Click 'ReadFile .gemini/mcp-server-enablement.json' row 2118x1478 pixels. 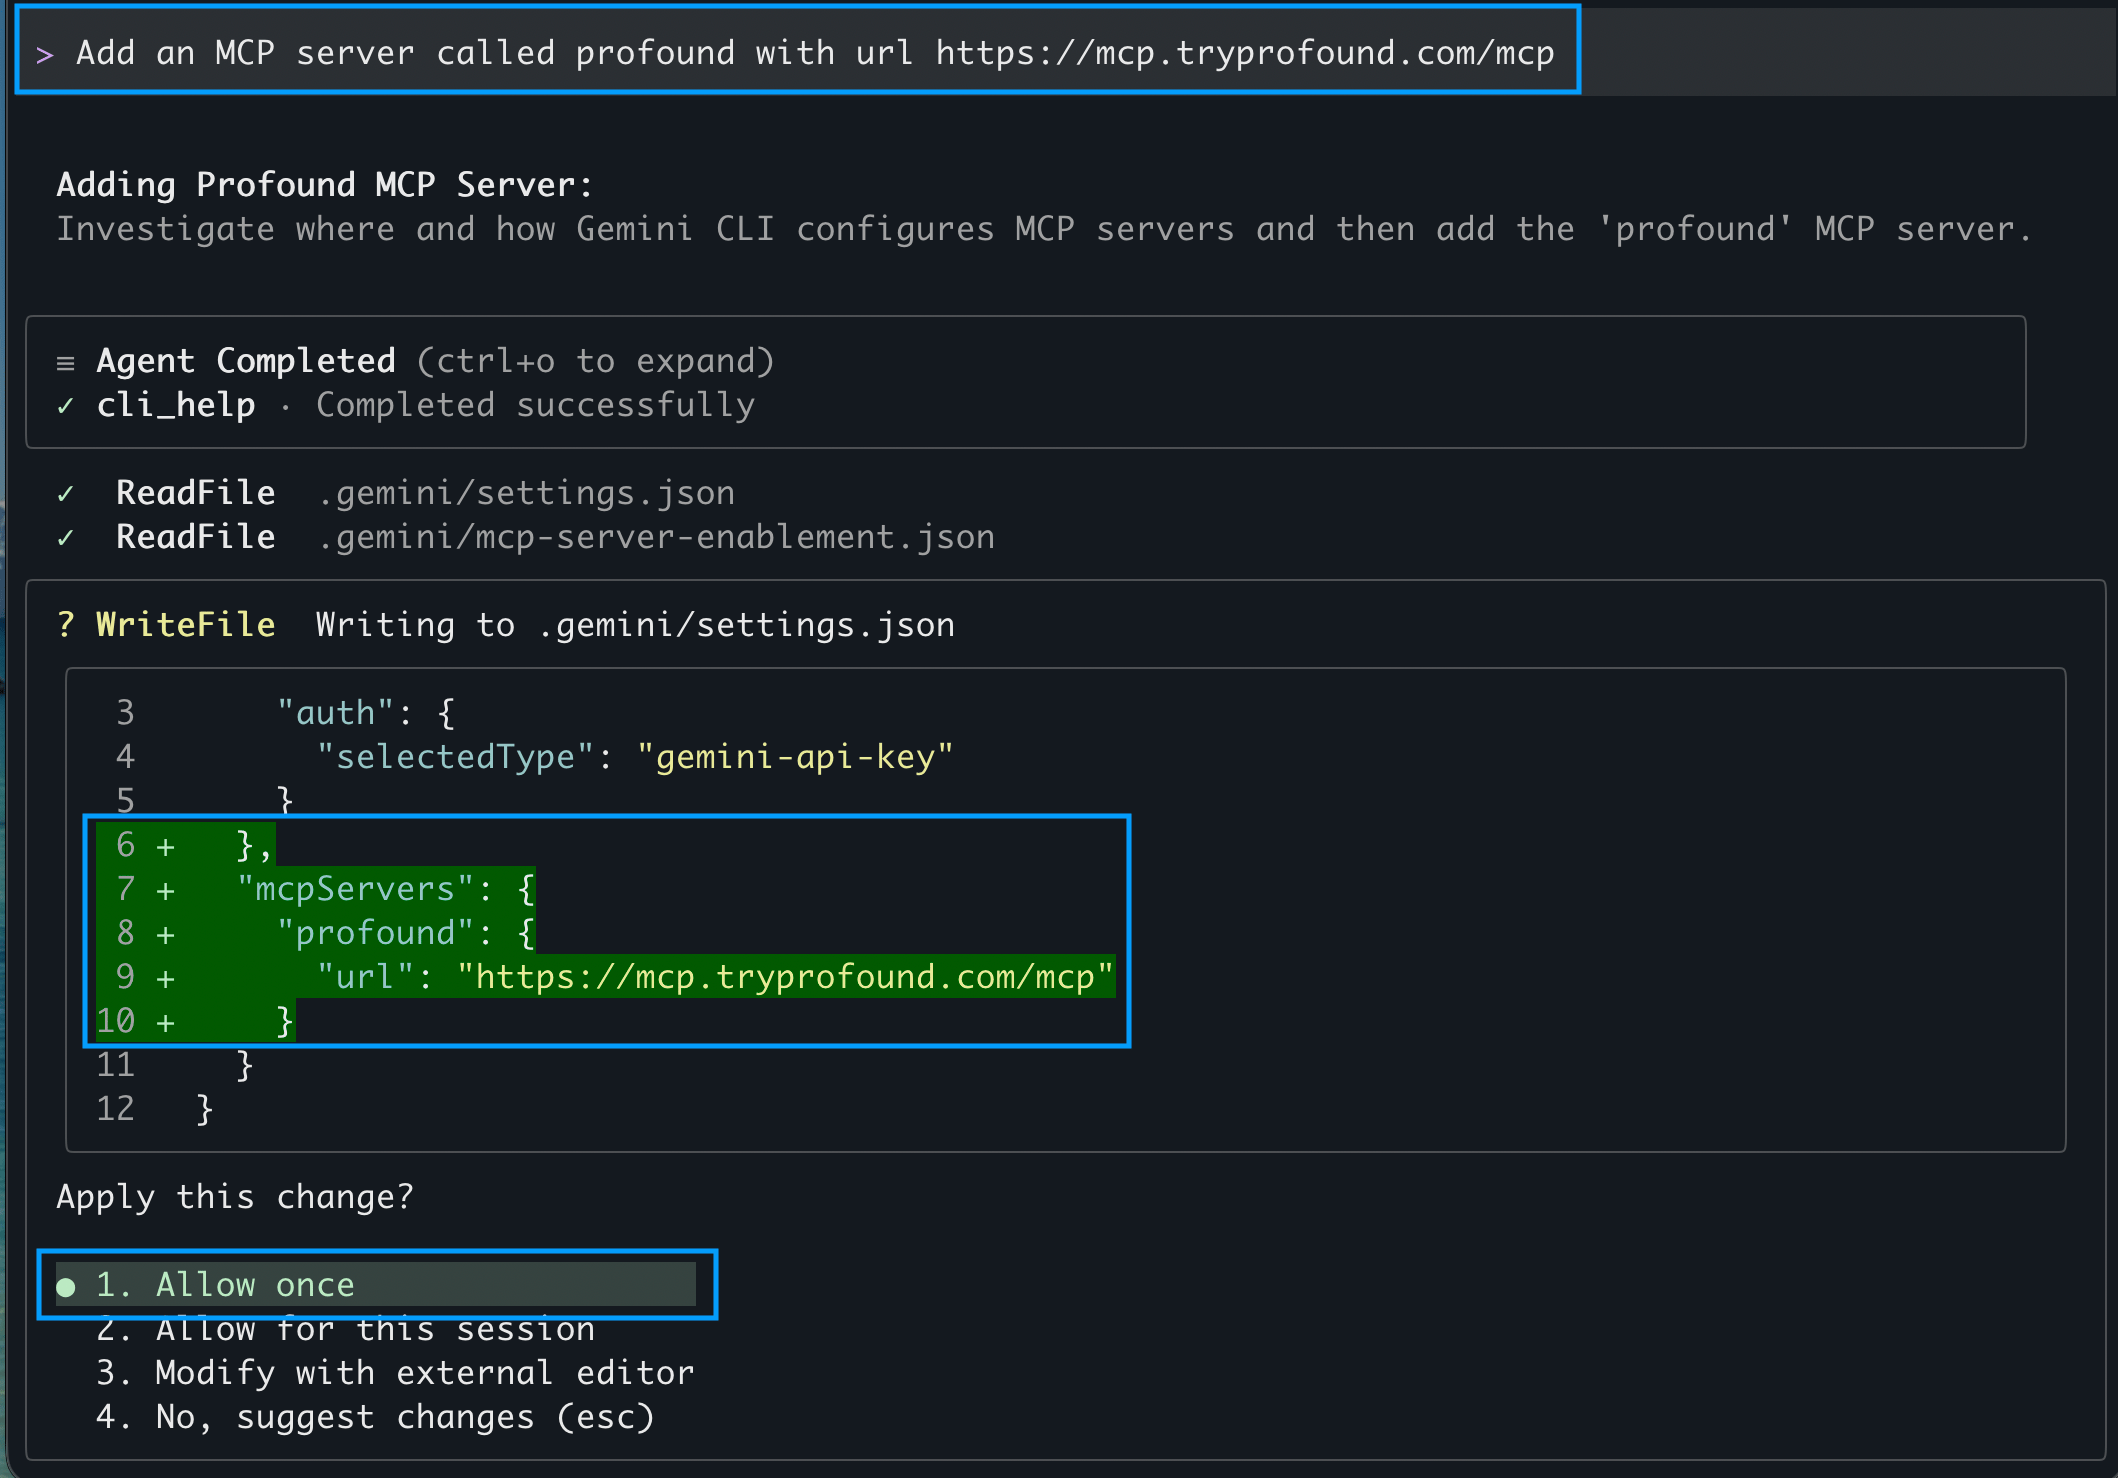tap(526, 537)
